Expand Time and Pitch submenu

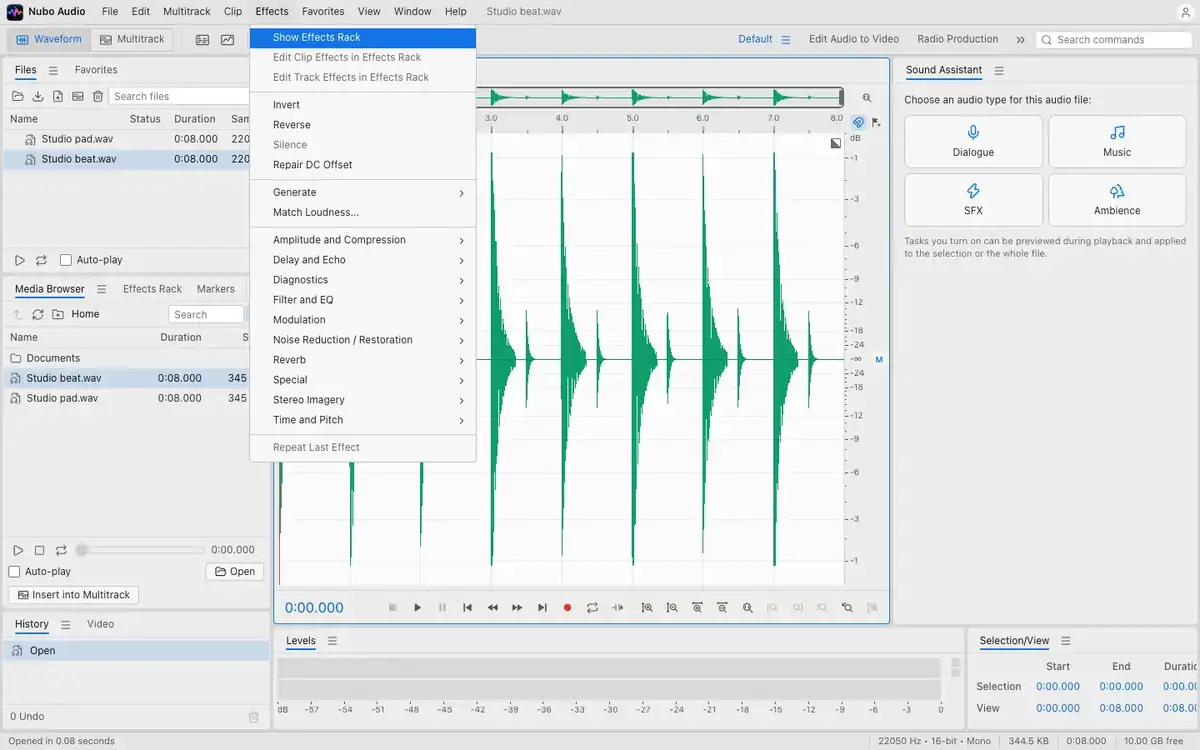click(363, 420)
